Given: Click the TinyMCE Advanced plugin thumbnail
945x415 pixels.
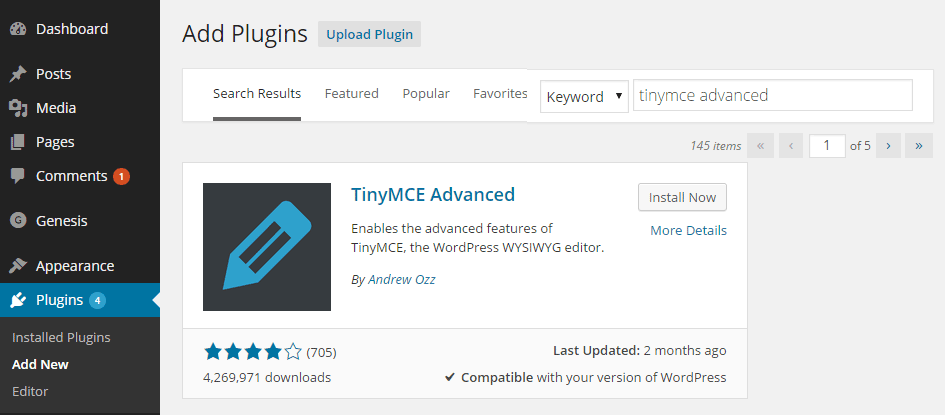Looking at the screenshot, I should (267, 247).
